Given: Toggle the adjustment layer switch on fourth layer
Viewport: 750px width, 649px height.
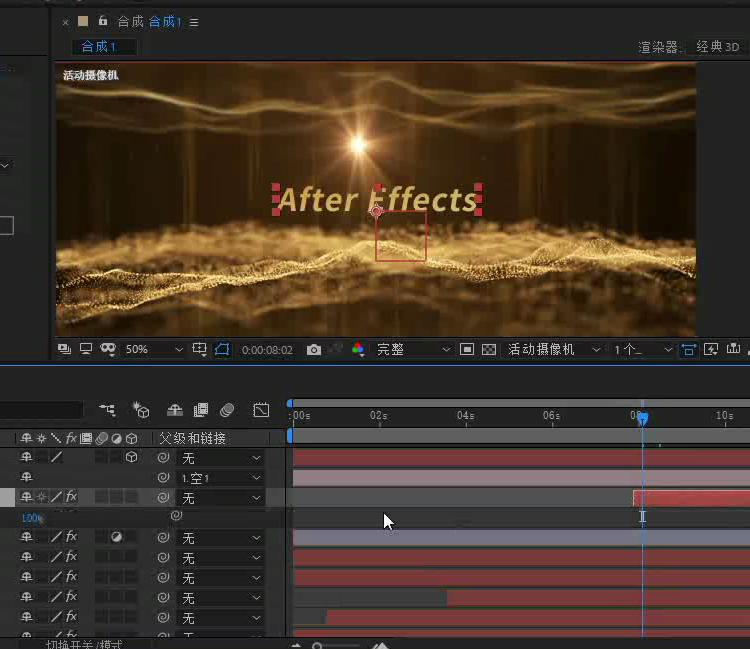Looking at the screenshot, I should (116, 537).
